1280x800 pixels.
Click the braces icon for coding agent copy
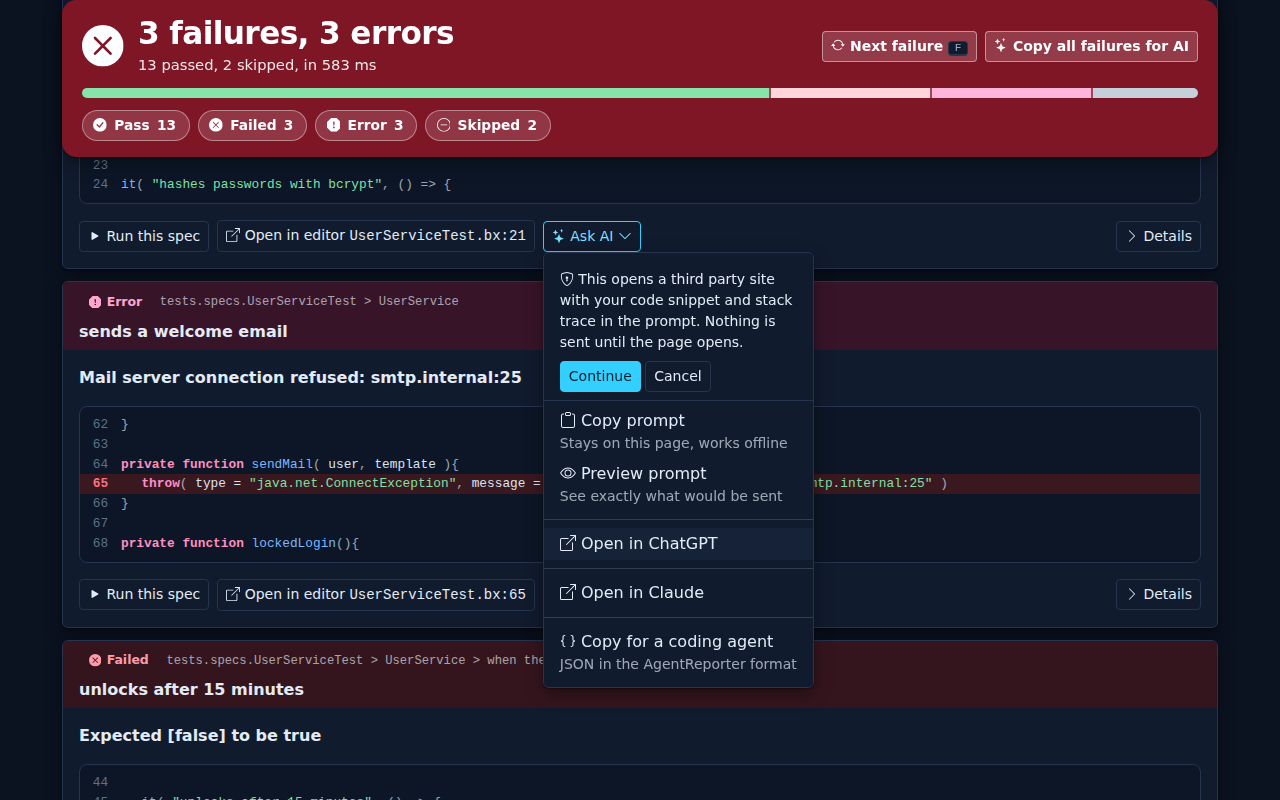coord(568,641)
